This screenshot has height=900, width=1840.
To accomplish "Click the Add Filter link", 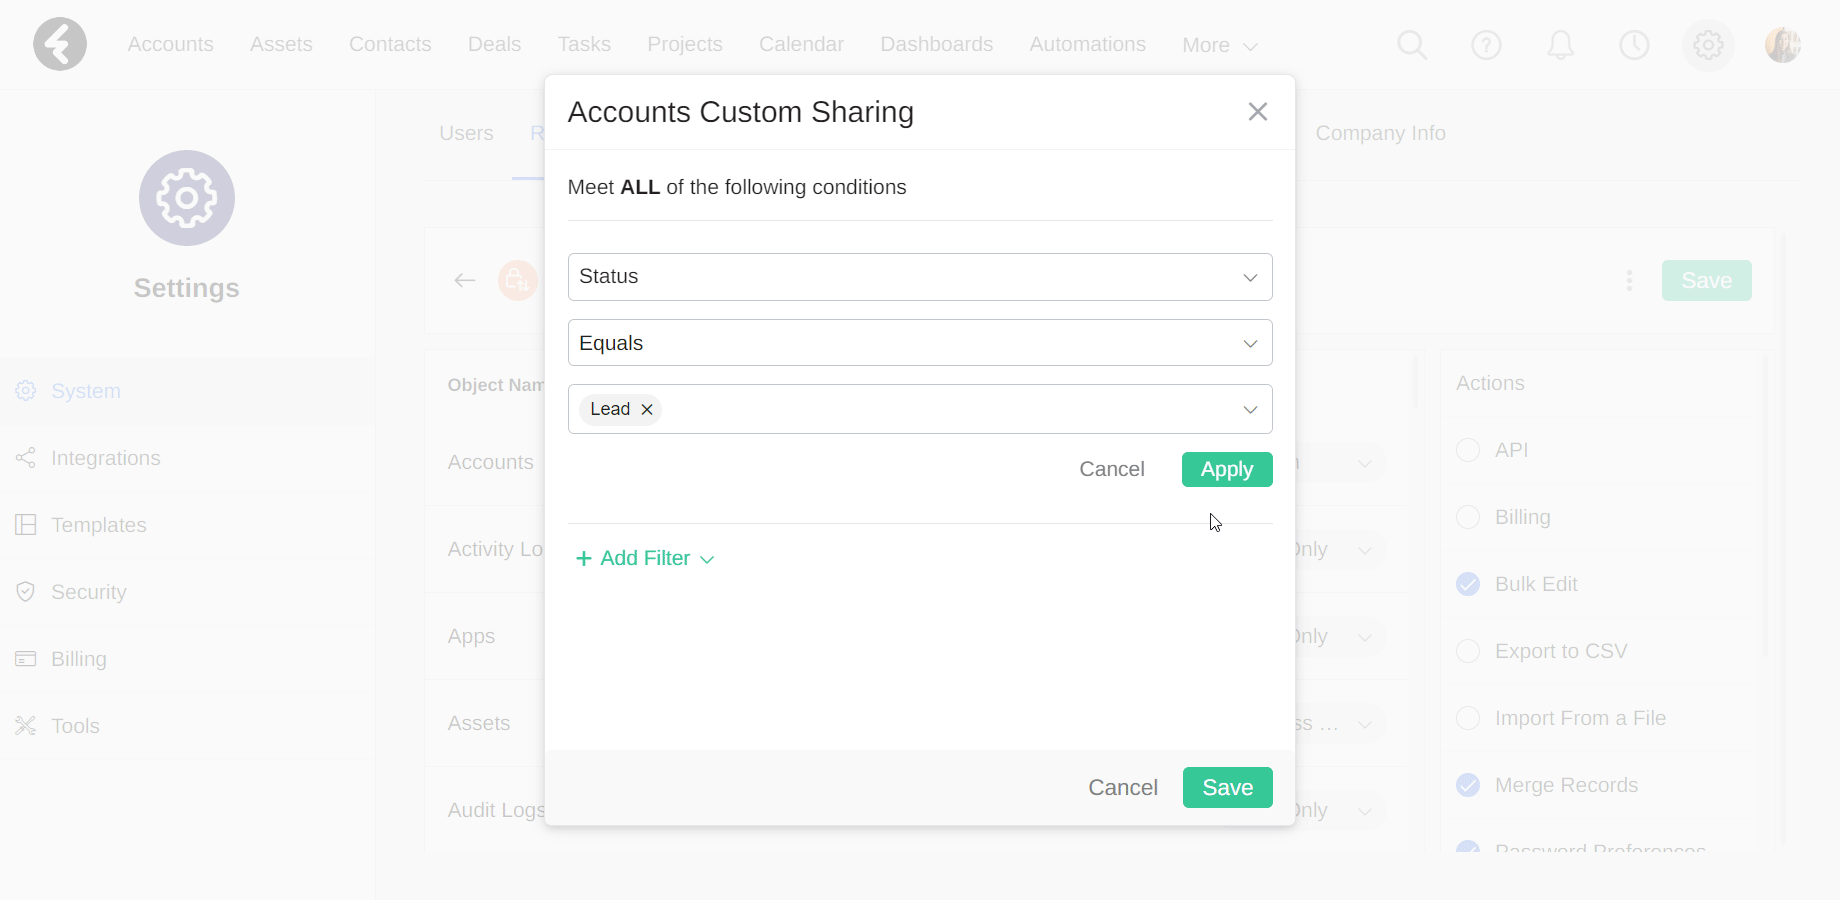I will pos(645,558).
